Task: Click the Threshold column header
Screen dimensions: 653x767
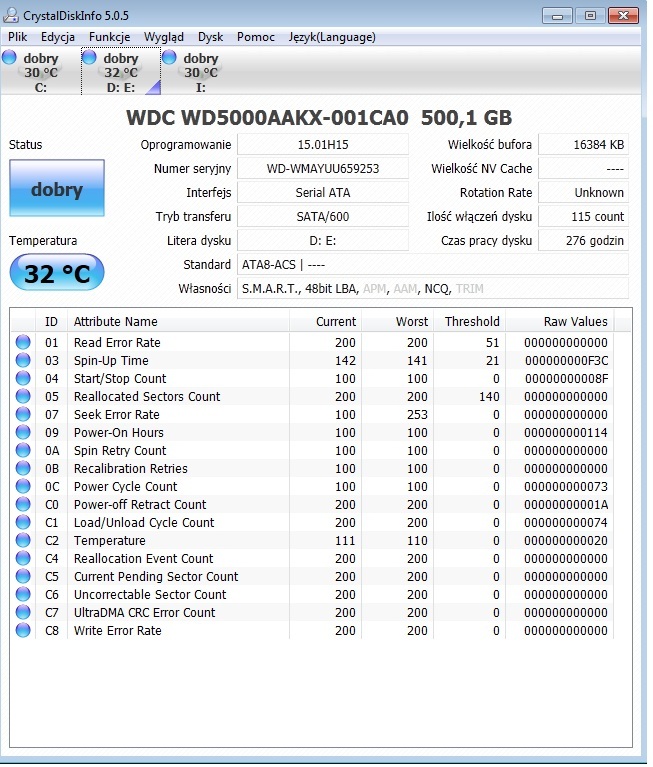Action: [470, 322]
